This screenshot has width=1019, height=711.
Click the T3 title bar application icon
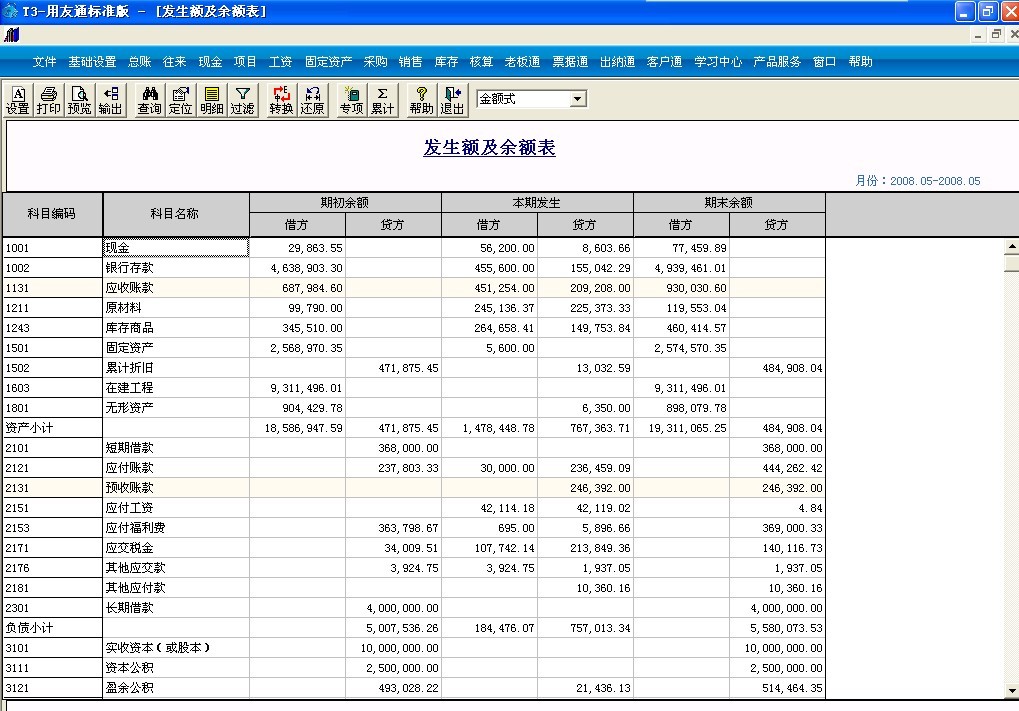[10, 11]
